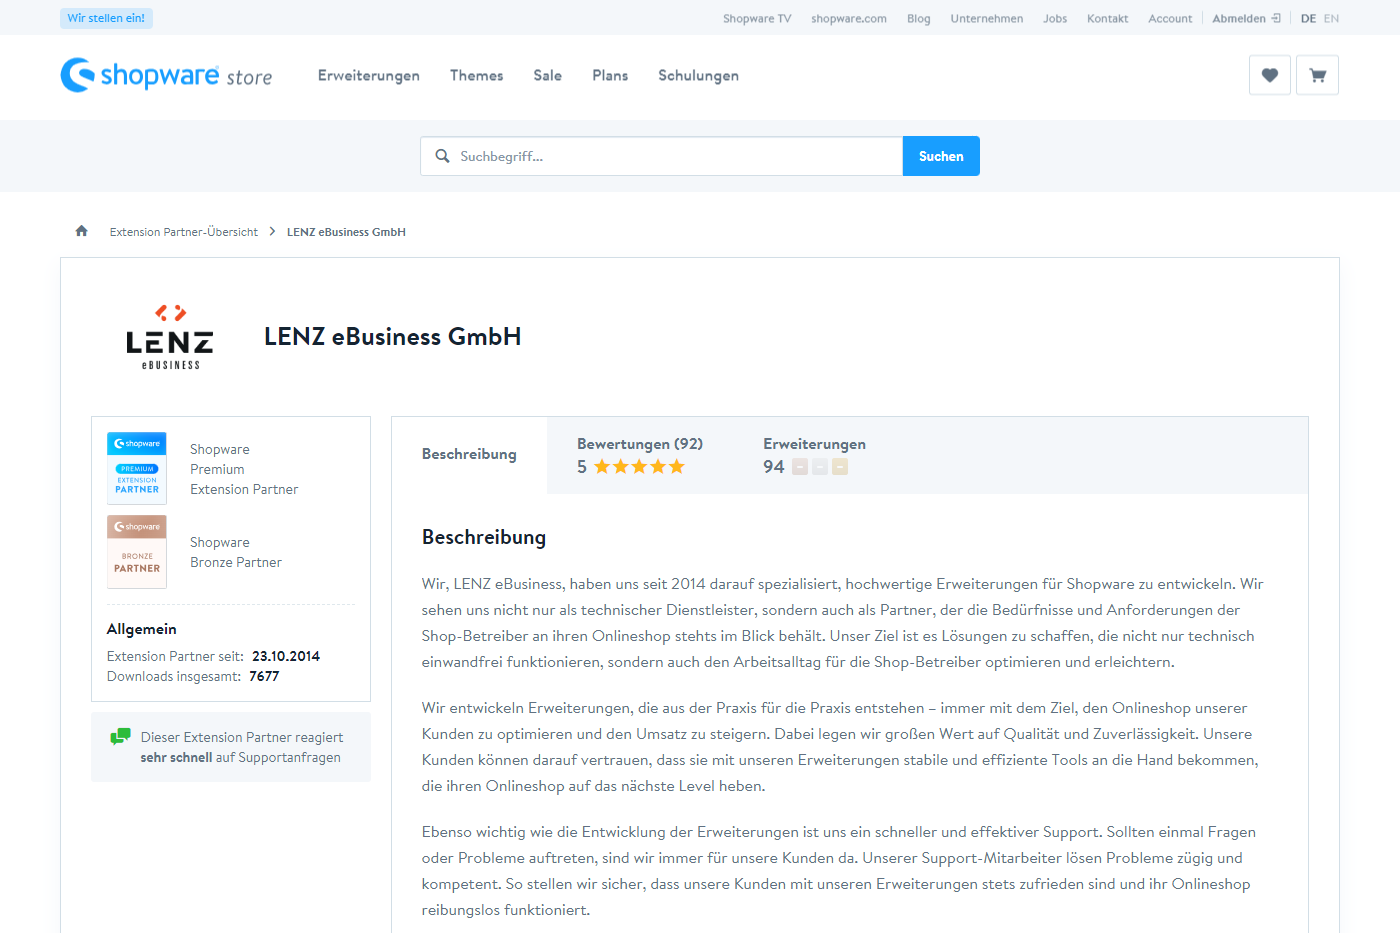1400x933 pixels.
Task: Click the Bronze Partner badge
Action: coord(137,552)
